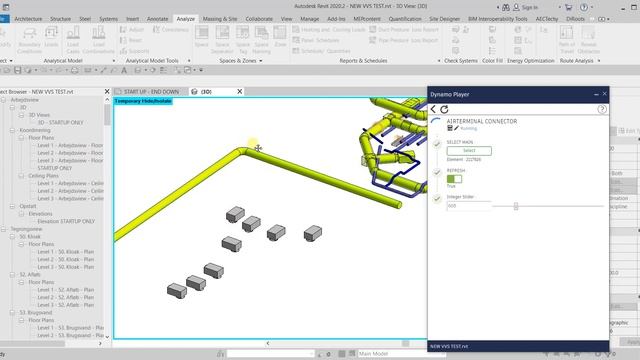Click the Boundary Conditions tool icon
Screen dimensions: 640x360
(29, 33)
